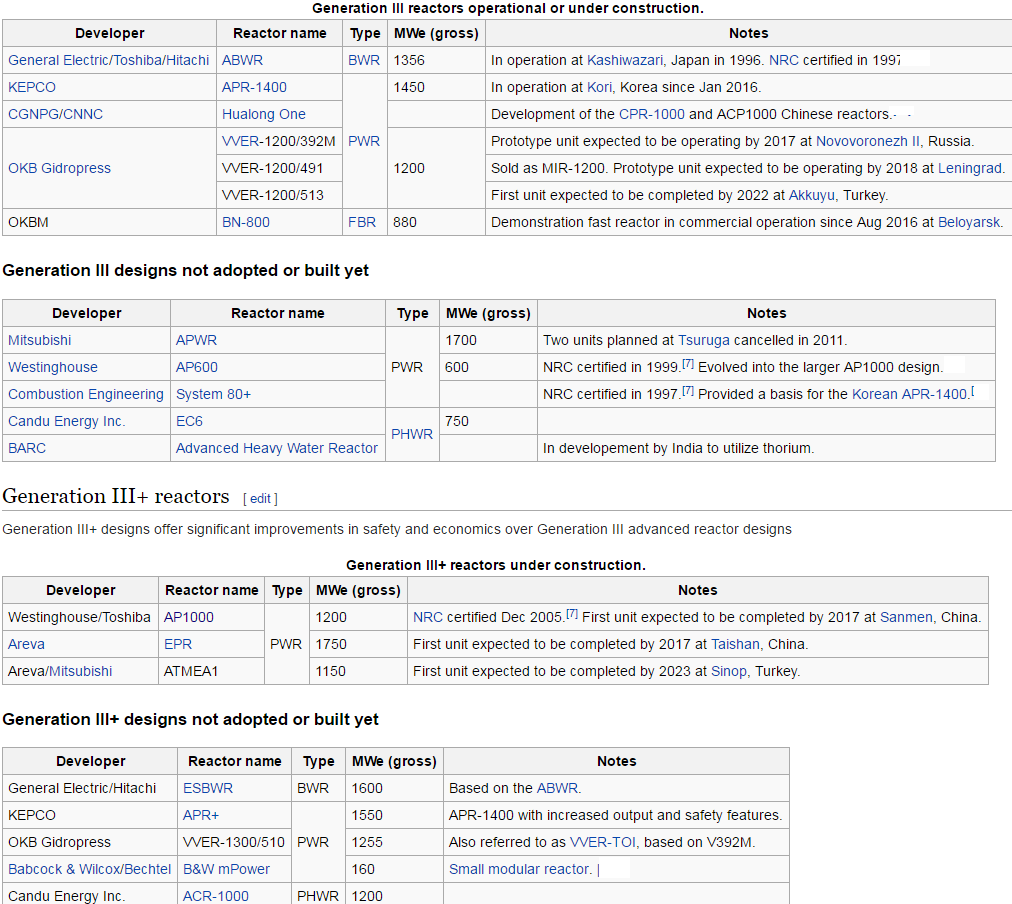Open ABWR link in the ESBWR notes
This screenshot has height=904, width=1012.
(557, 788)
